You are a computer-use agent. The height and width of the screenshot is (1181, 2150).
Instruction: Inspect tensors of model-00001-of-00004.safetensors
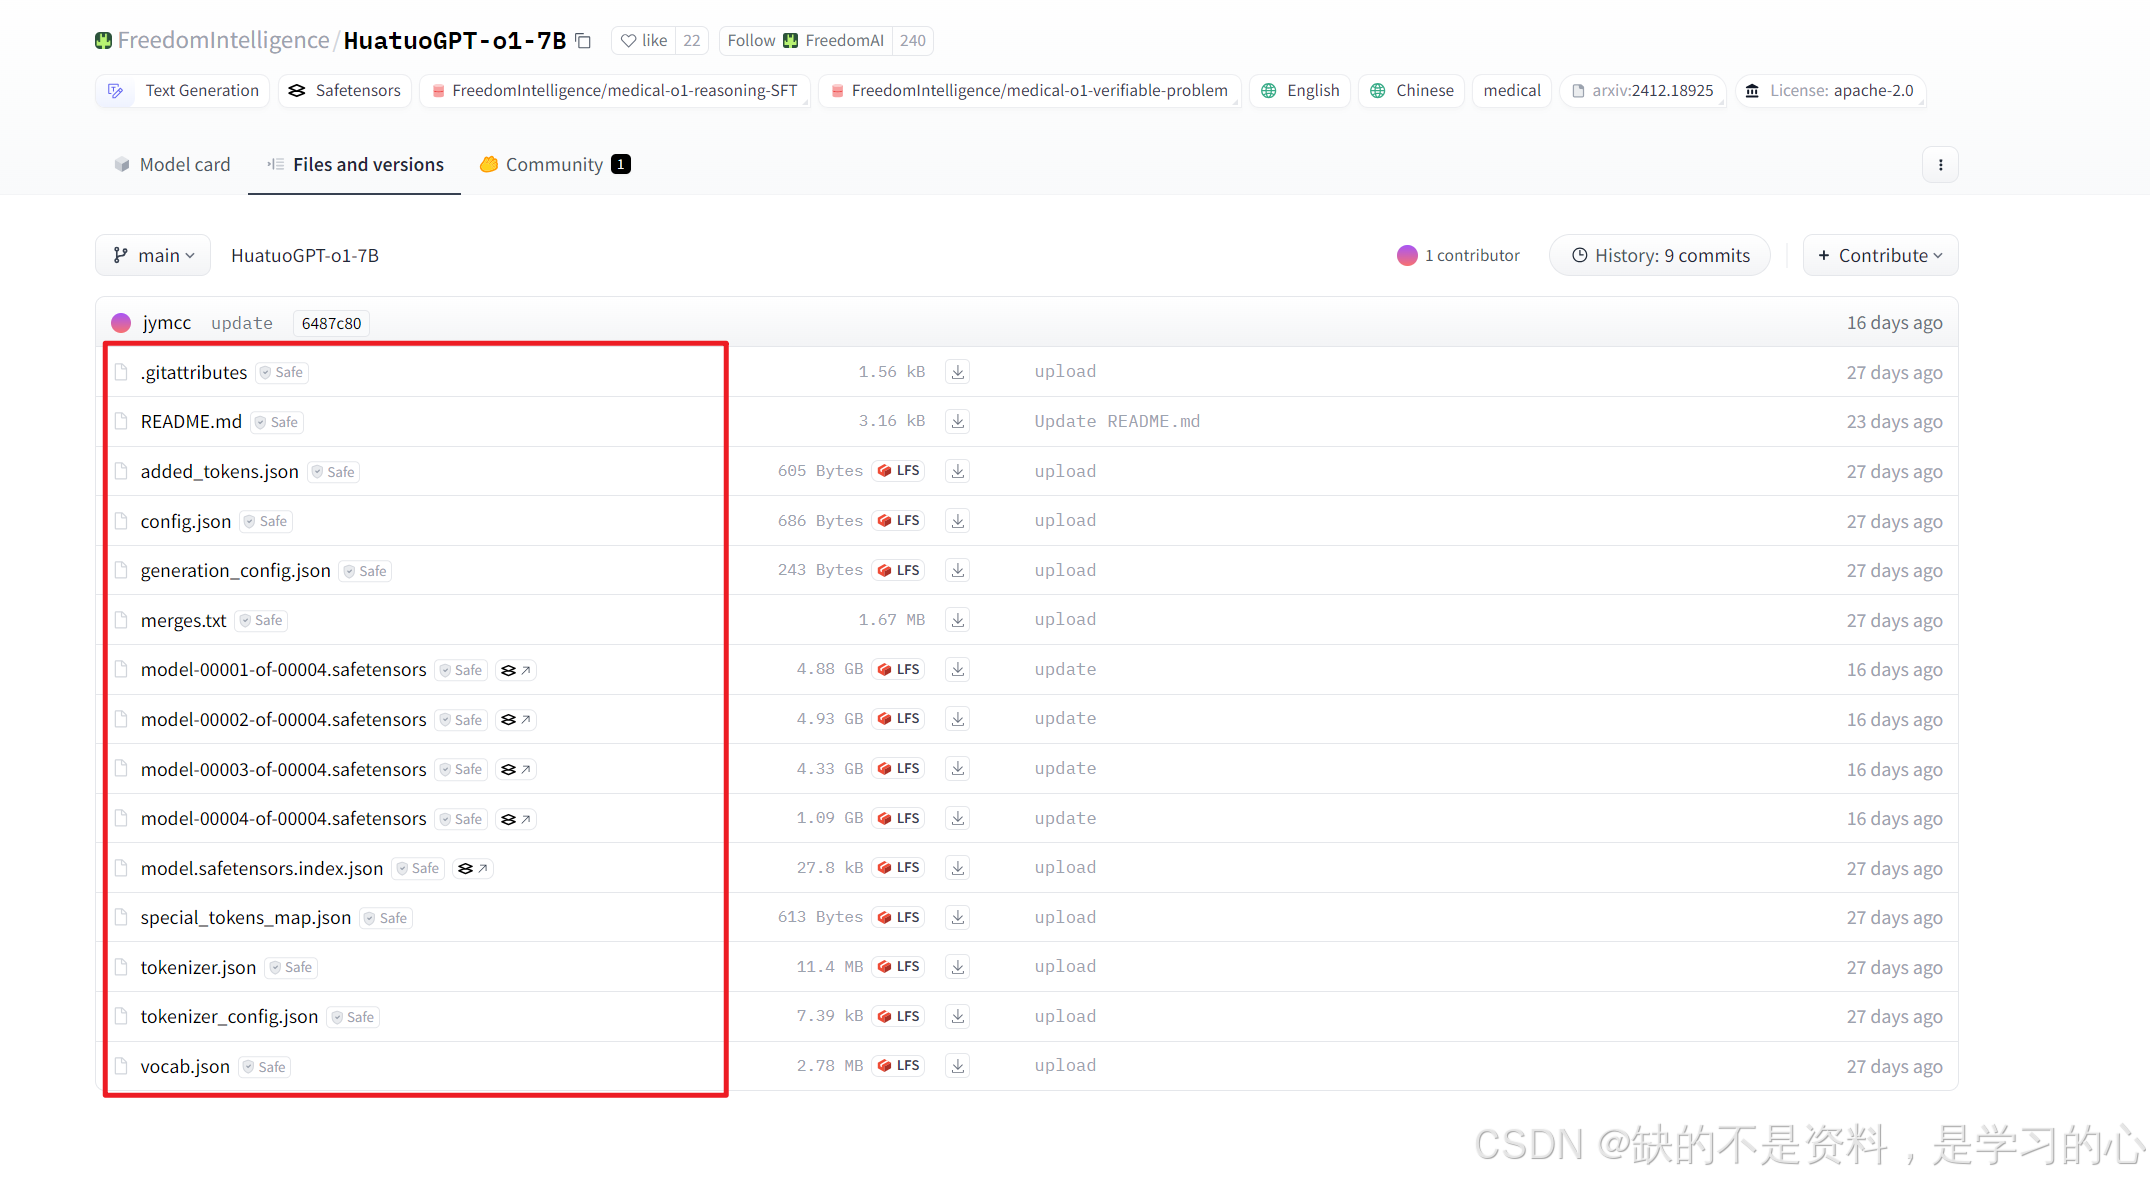point(516,670)
